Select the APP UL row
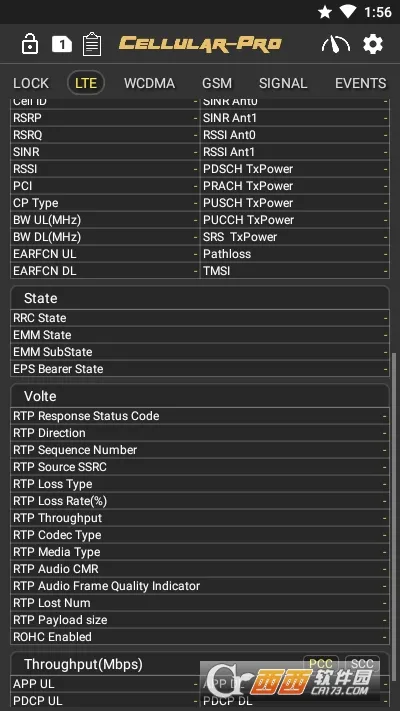The width and height of the screenshot is (400, 711). coord(105,684)
